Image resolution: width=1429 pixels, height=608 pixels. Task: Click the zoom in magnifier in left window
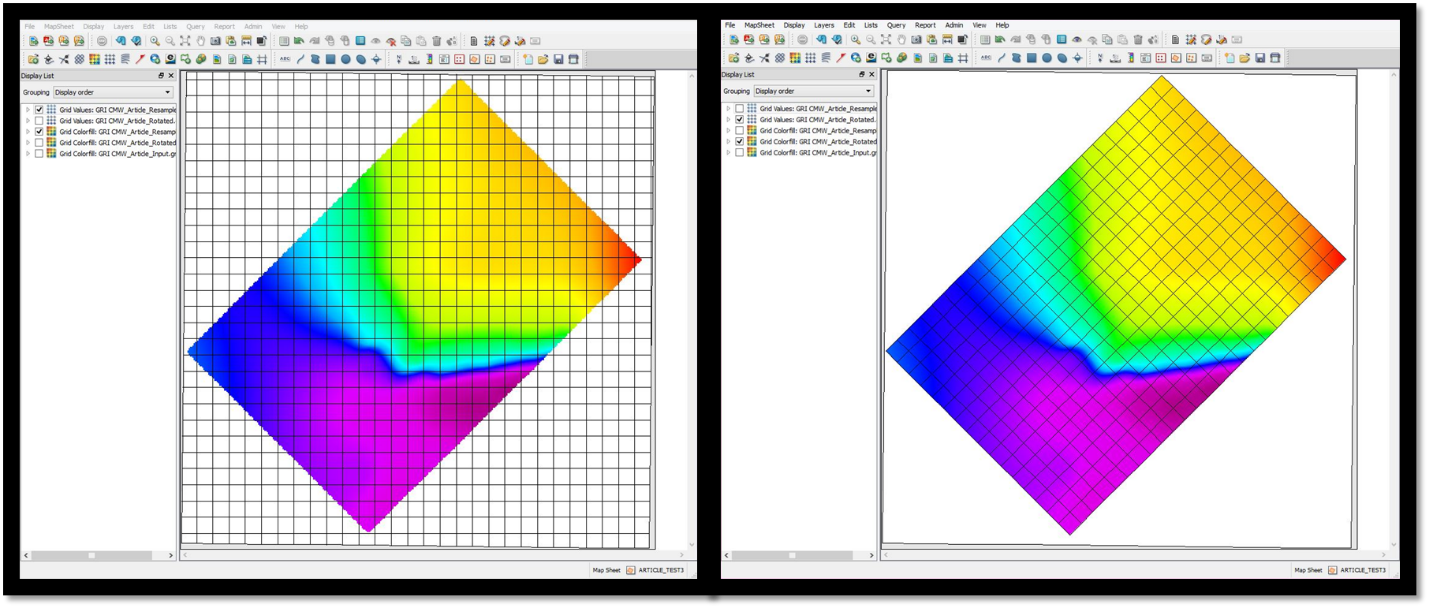[155, 41]
